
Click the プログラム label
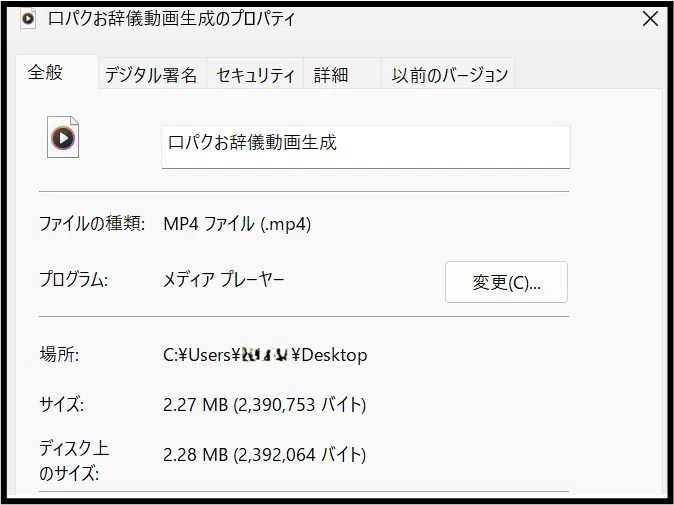(74, 279)
